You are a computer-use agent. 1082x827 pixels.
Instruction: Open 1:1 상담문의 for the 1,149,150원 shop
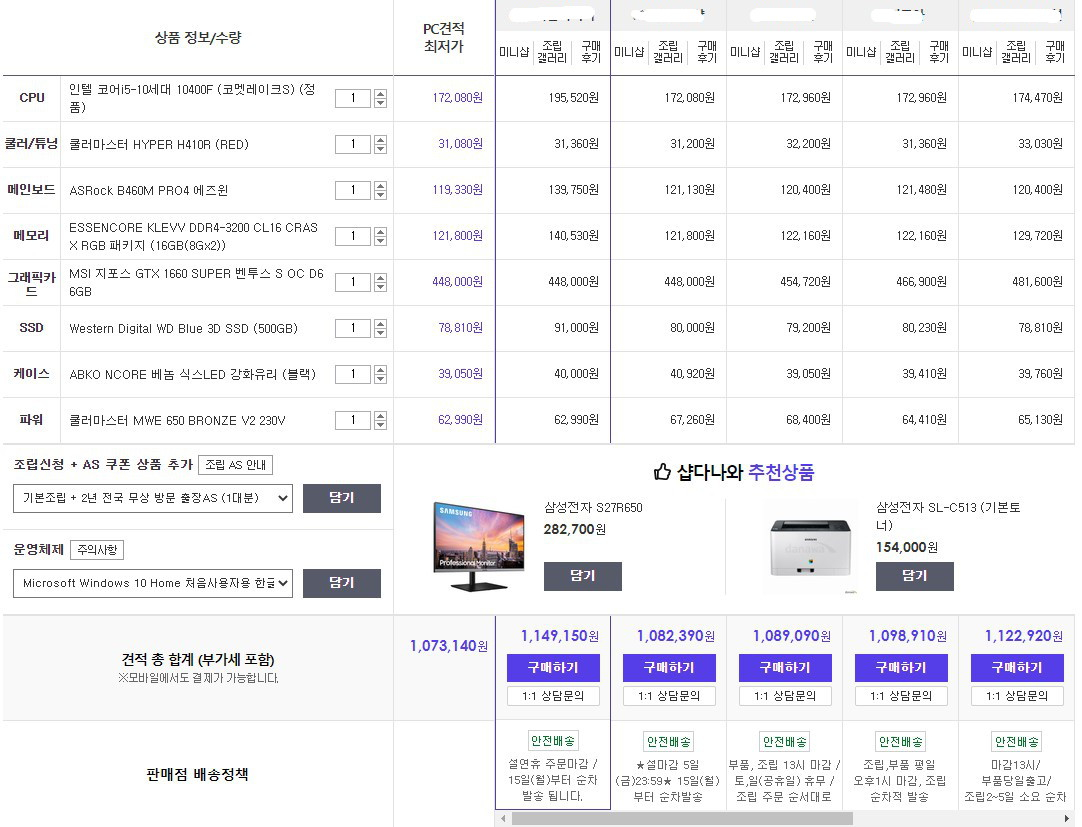[553, 696]
